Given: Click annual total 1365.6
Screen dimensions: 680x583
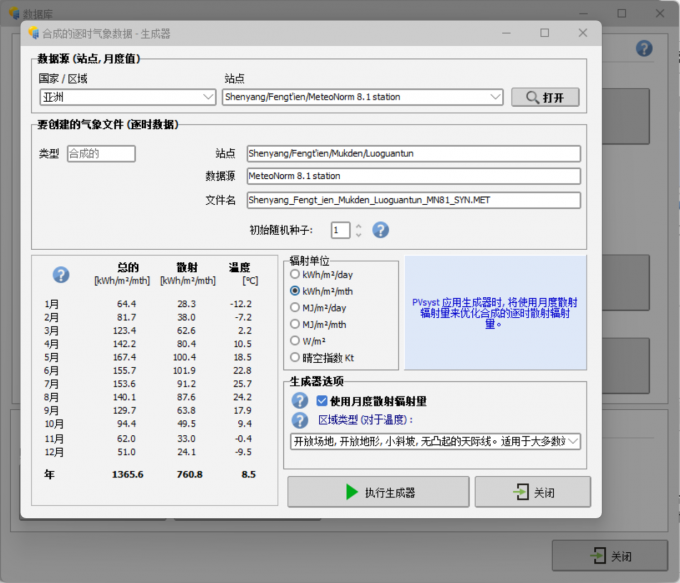Looking at the screenshot, I should tap(128, 475).
